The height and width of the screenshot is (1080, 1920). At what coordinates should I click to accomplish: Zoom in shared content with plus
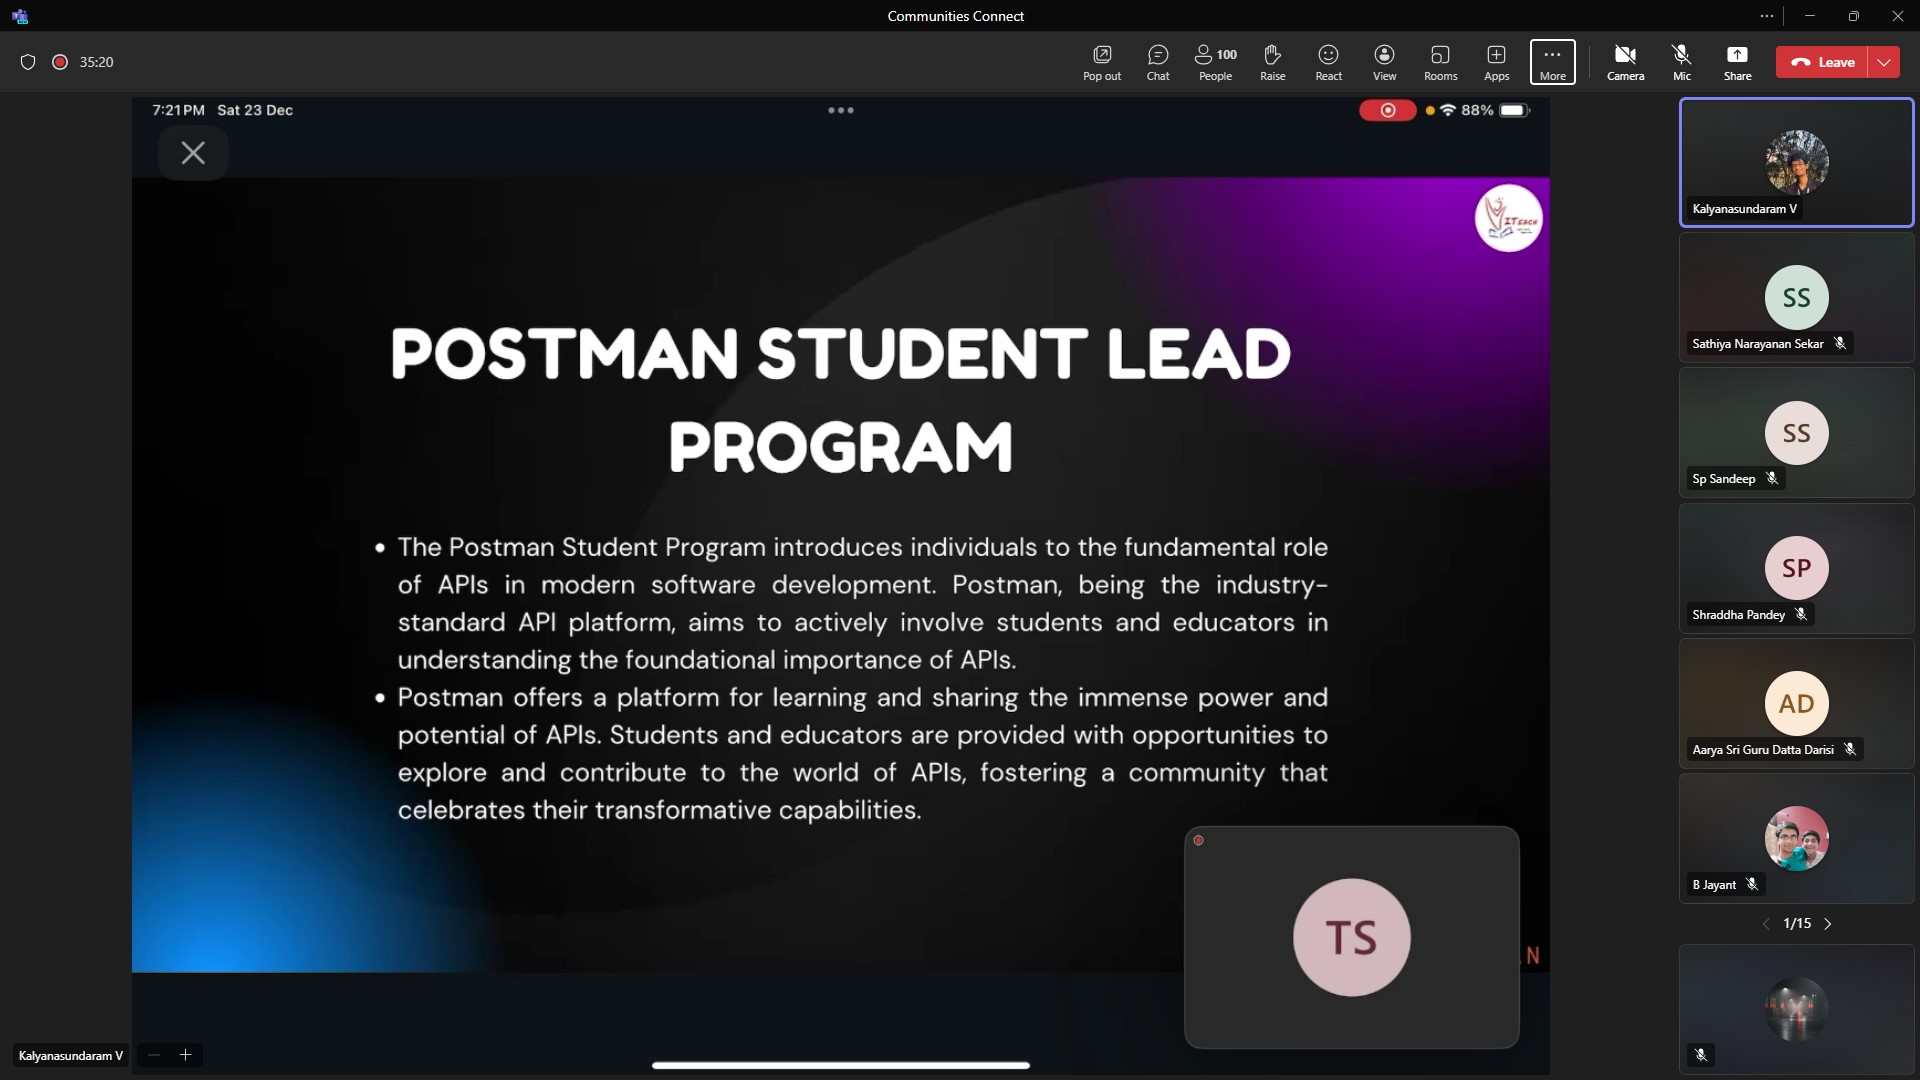(x=185, y=1055)
